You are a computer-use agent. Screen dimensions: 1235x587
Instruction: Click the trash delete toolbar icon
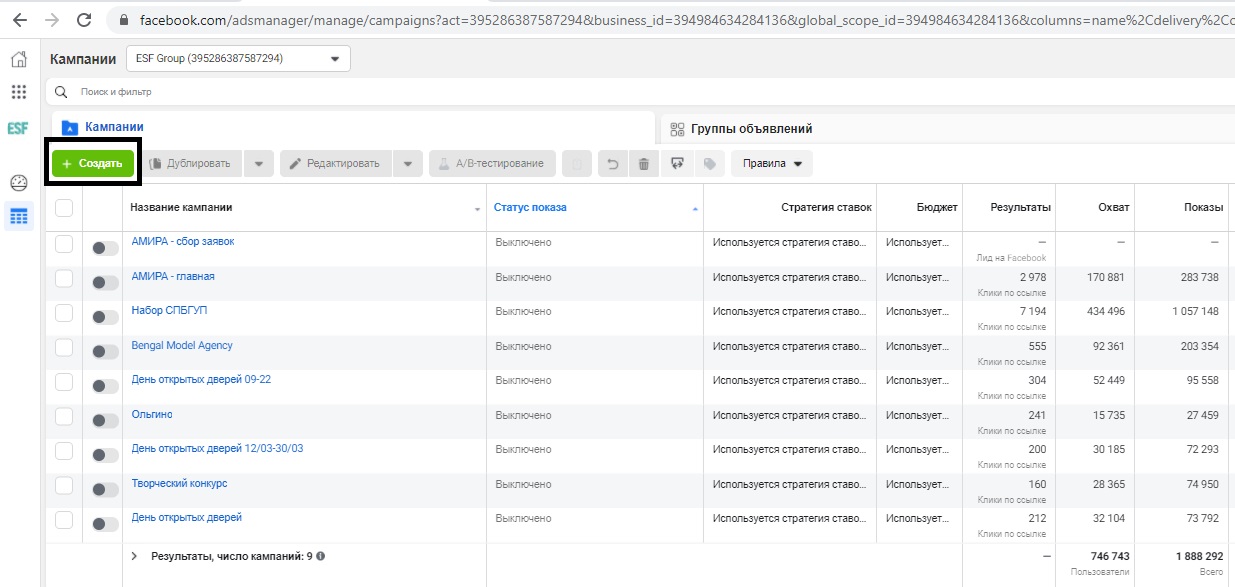[x=644, y=164]
